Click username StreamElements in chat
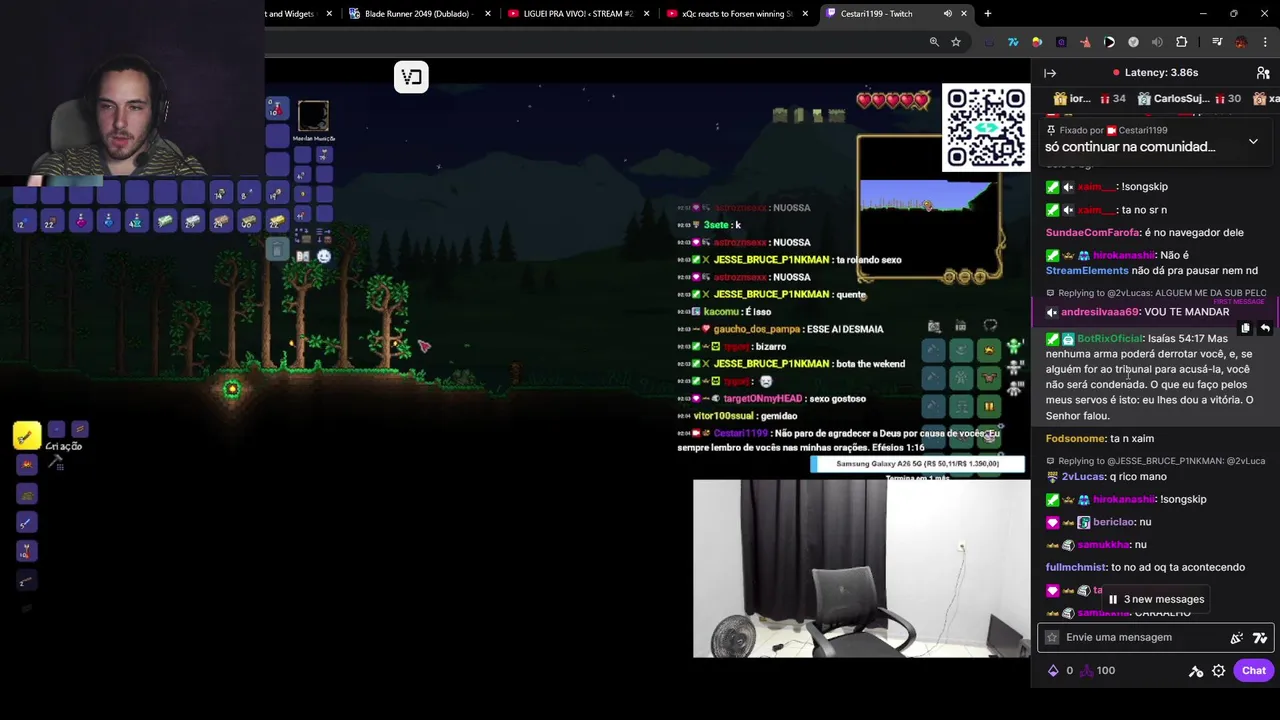 pyautogui.click(x=1087, y=270)
